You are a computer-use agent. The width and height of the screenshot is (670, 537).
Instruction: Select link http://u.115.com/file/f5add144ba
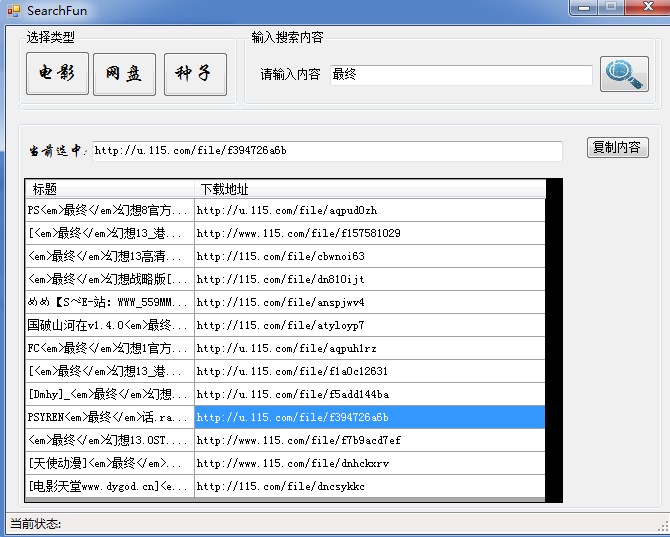(x=370, y=394)
